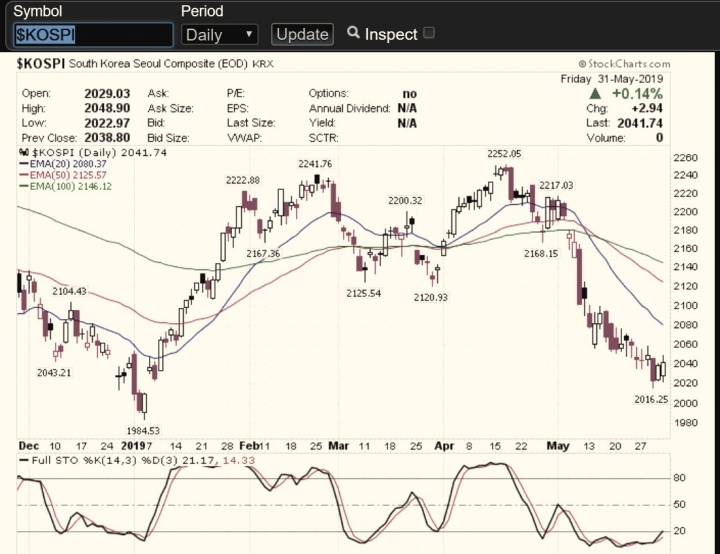Click the 2019 year axis label
Screen dimensions: 720x554
point(132,446)
